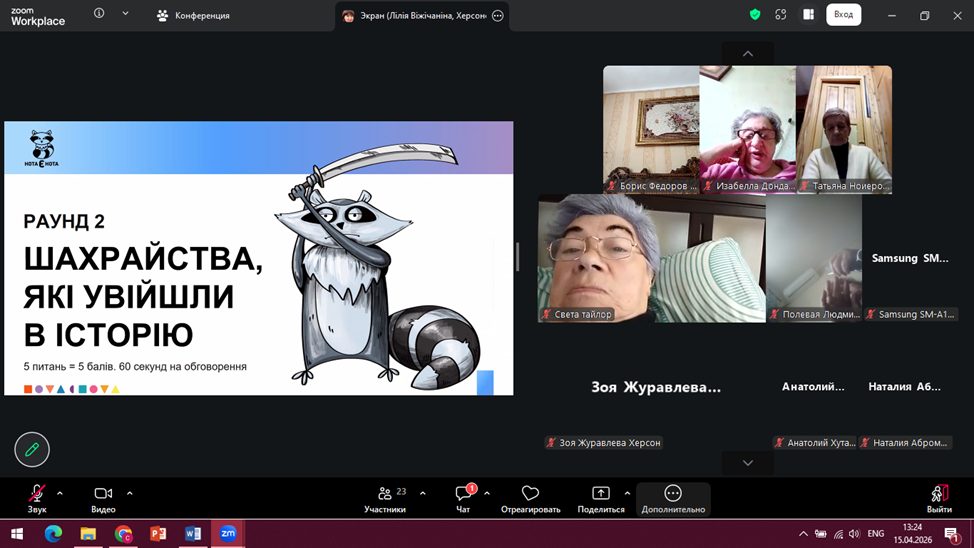The image size is (974, 548).
Task: Unmute the microphone with the Звук button
Action: (37, 494)
